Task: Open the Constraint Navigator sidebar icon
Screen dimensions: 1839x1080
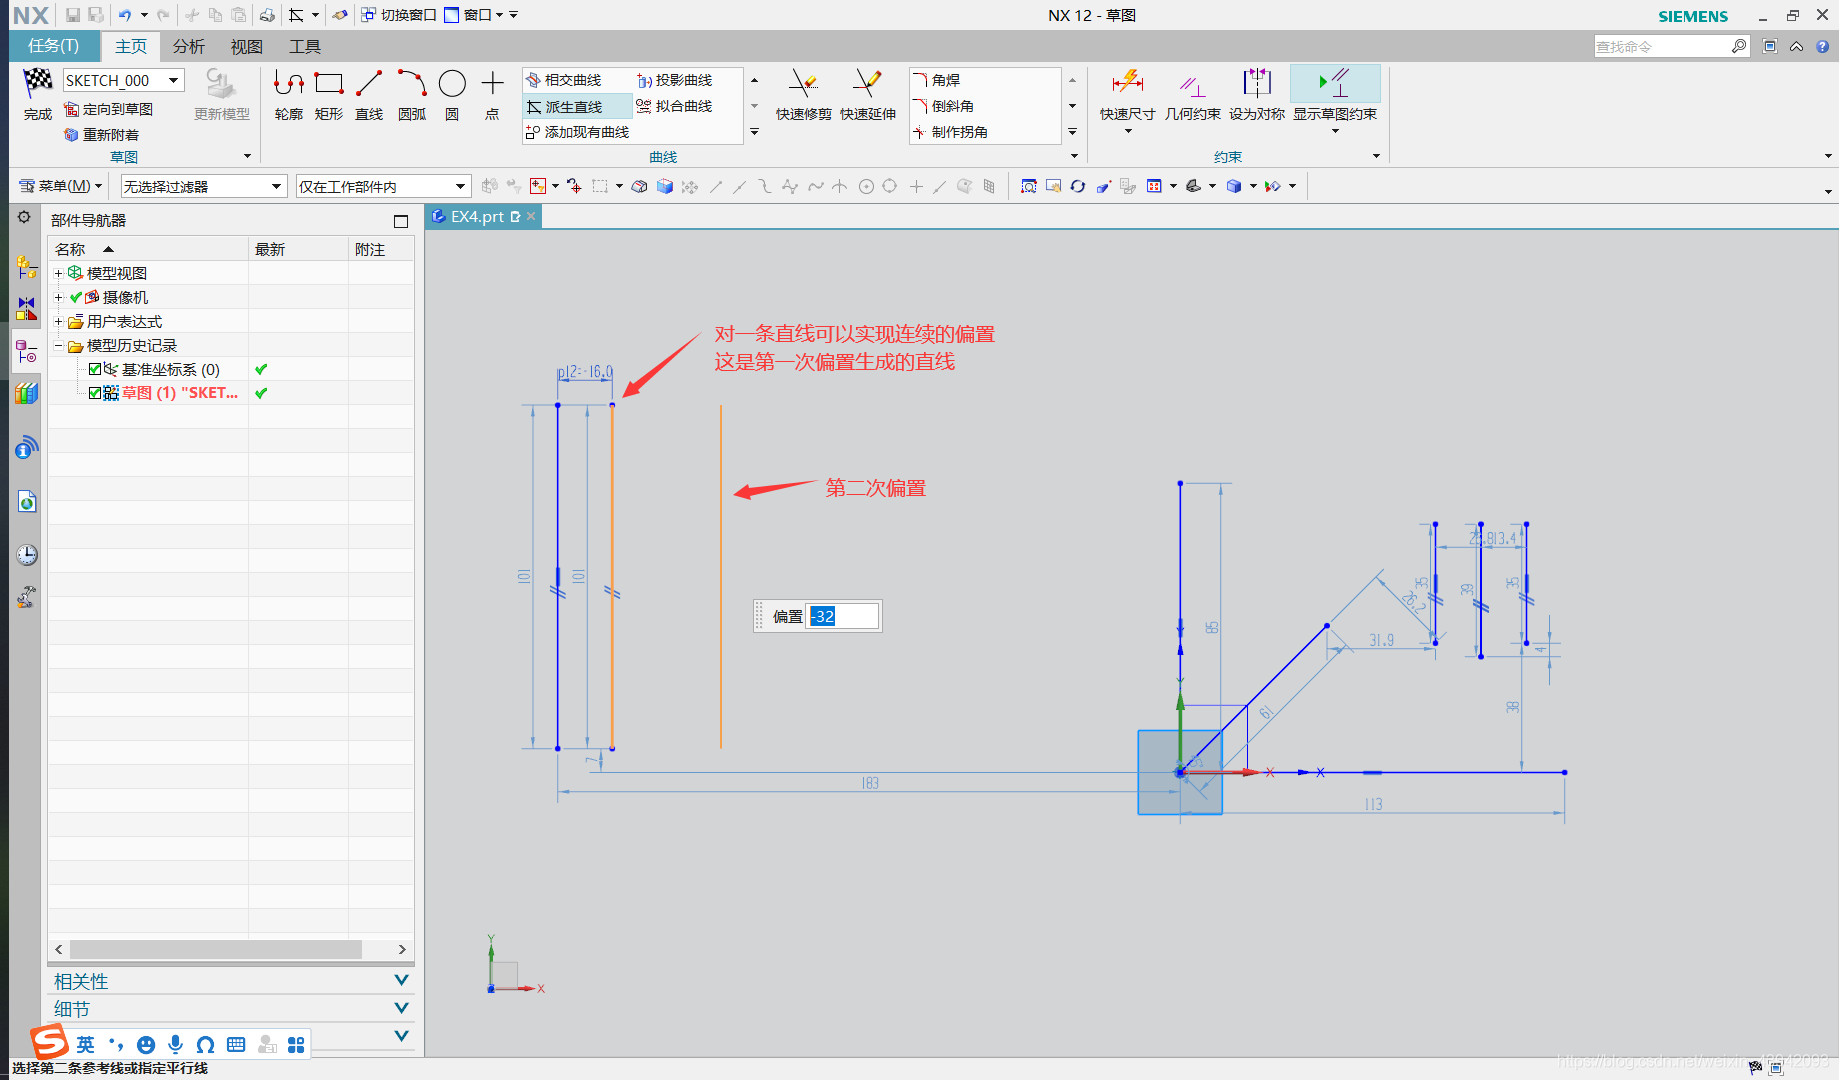Action: (26, 308)
